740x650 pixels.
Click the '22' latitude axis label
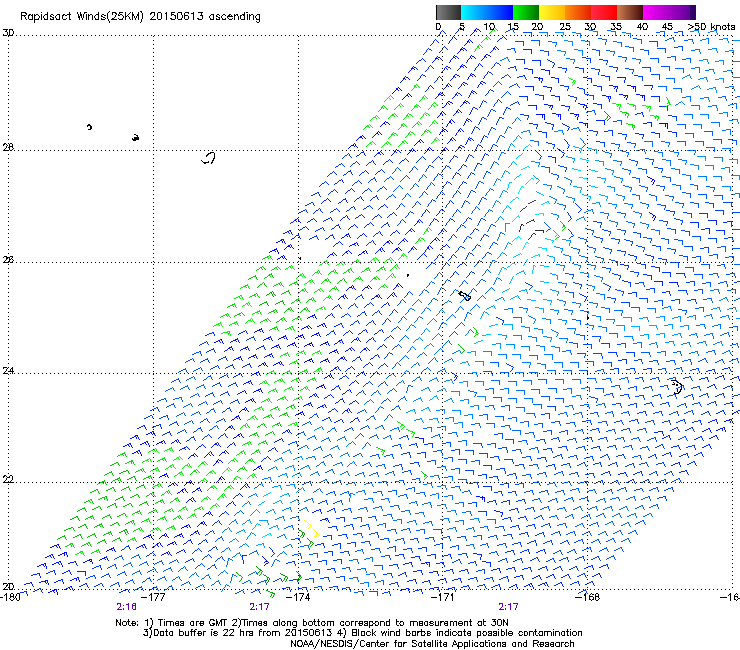pyautogui.click(x=8, y=479)
